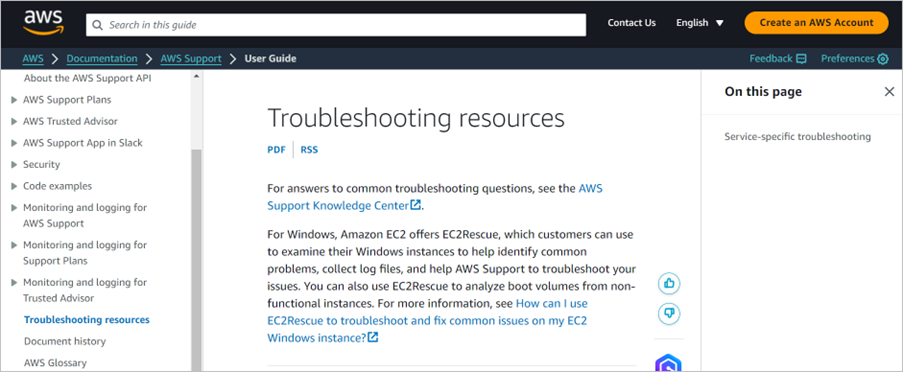
Task: Expand AWS Support Plans tree item
Action: [14, 100]
